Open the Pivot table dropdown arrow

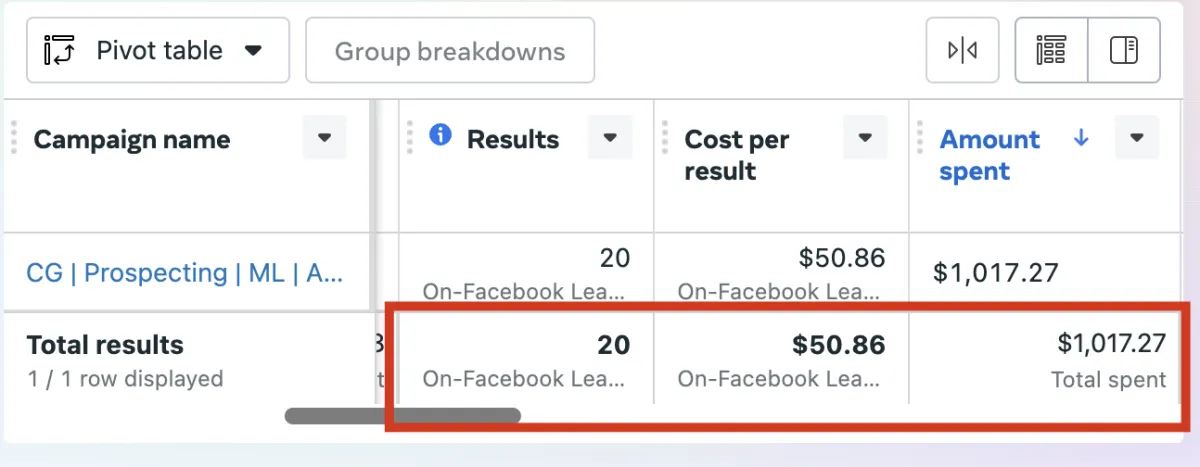click(x=253, y=50)
